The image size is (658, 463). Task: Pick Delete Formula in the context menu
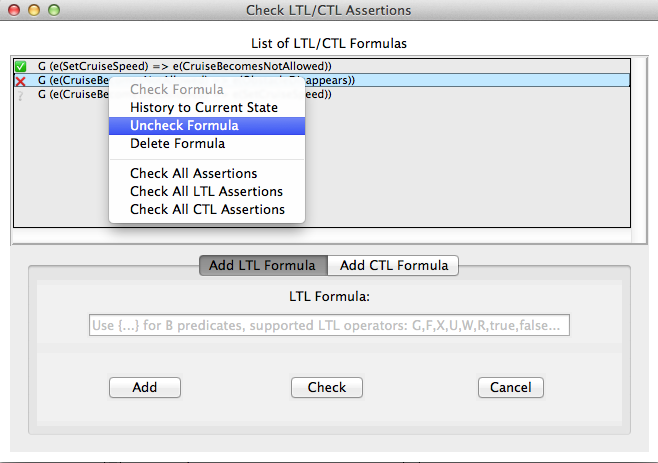click(177, 143)
